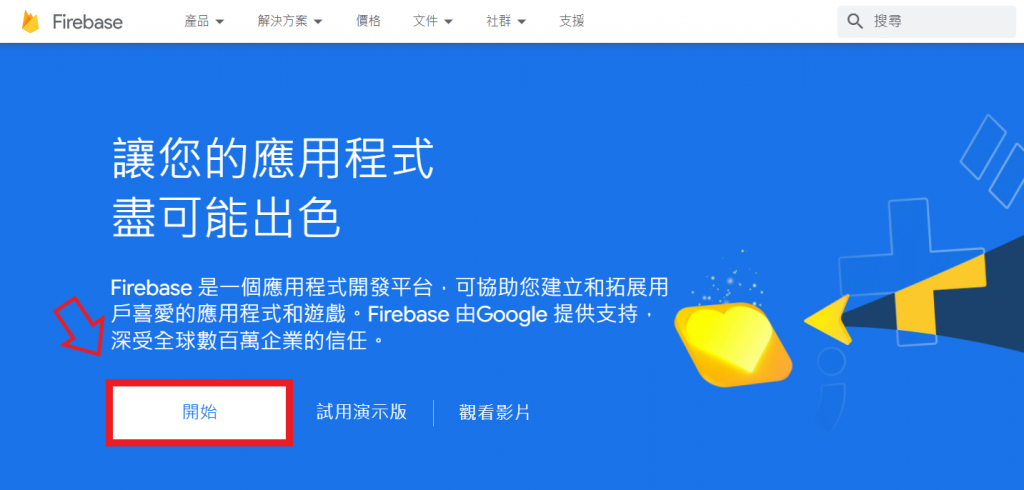Open the 文件 dropdown menu
1024x490 pixels.
coord(433,22)
